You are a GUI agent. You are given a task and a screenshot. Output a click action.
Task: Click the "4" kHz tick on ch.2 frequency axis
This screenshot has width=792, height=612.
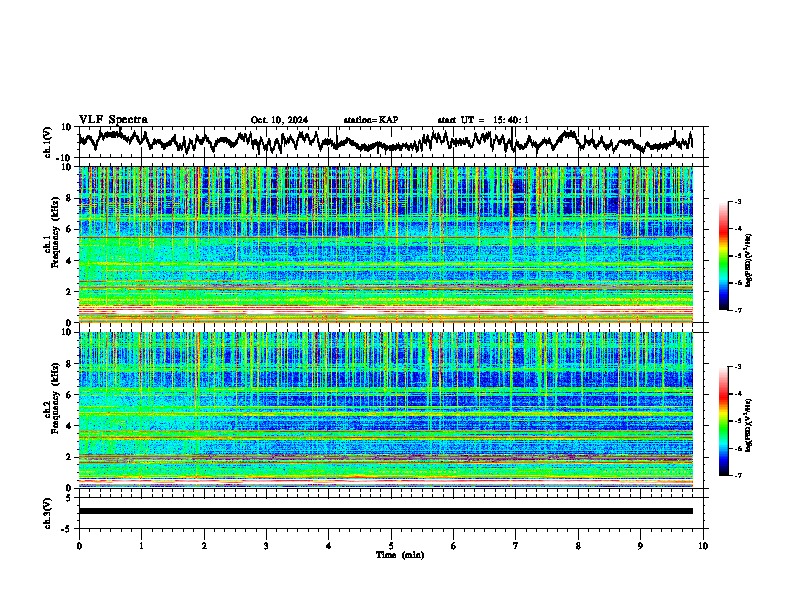click(x=69, y=426)
